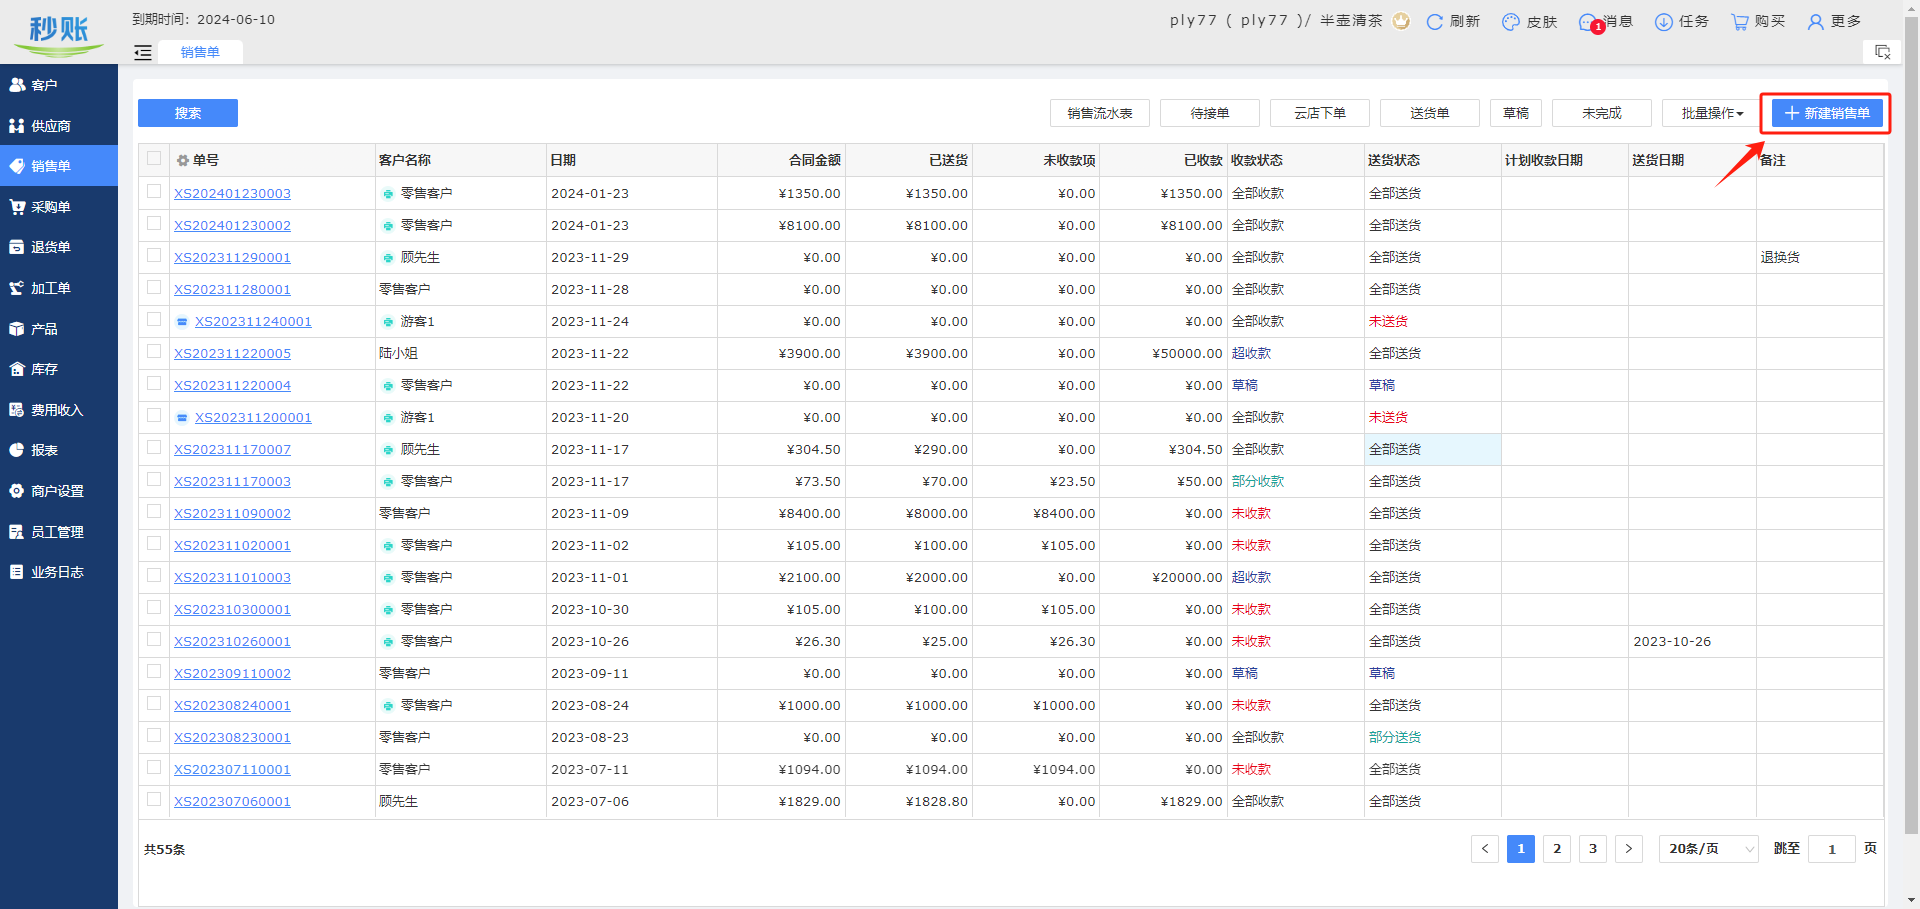Filter by 送货单

click(1430, 113)
